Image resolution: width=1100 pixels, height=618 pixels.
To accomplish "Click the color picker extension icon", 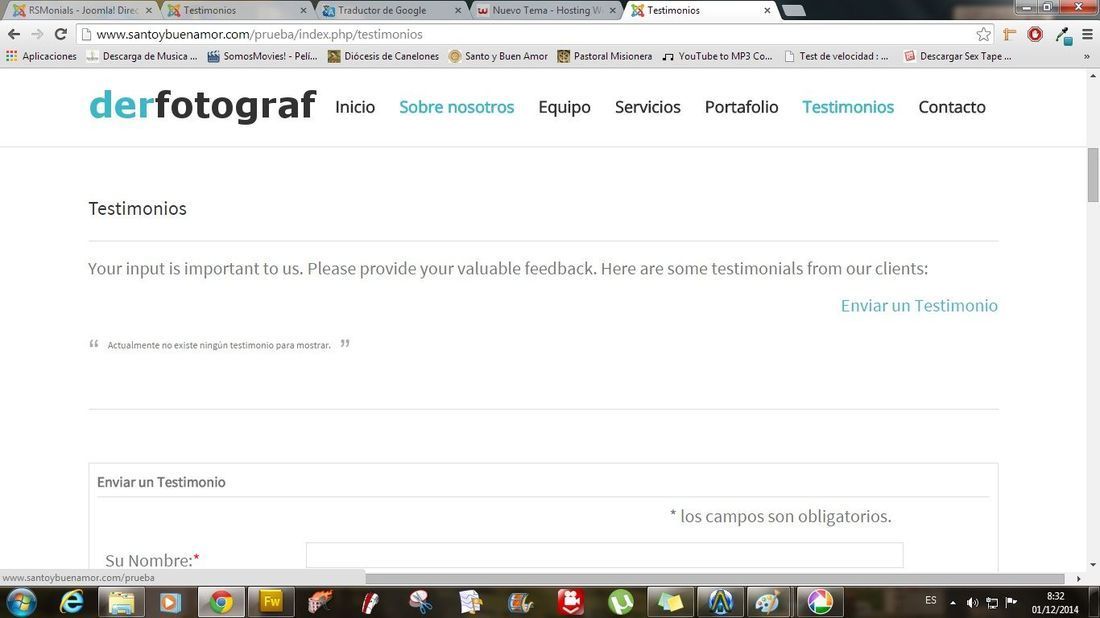I will [x=1063, y=35].
